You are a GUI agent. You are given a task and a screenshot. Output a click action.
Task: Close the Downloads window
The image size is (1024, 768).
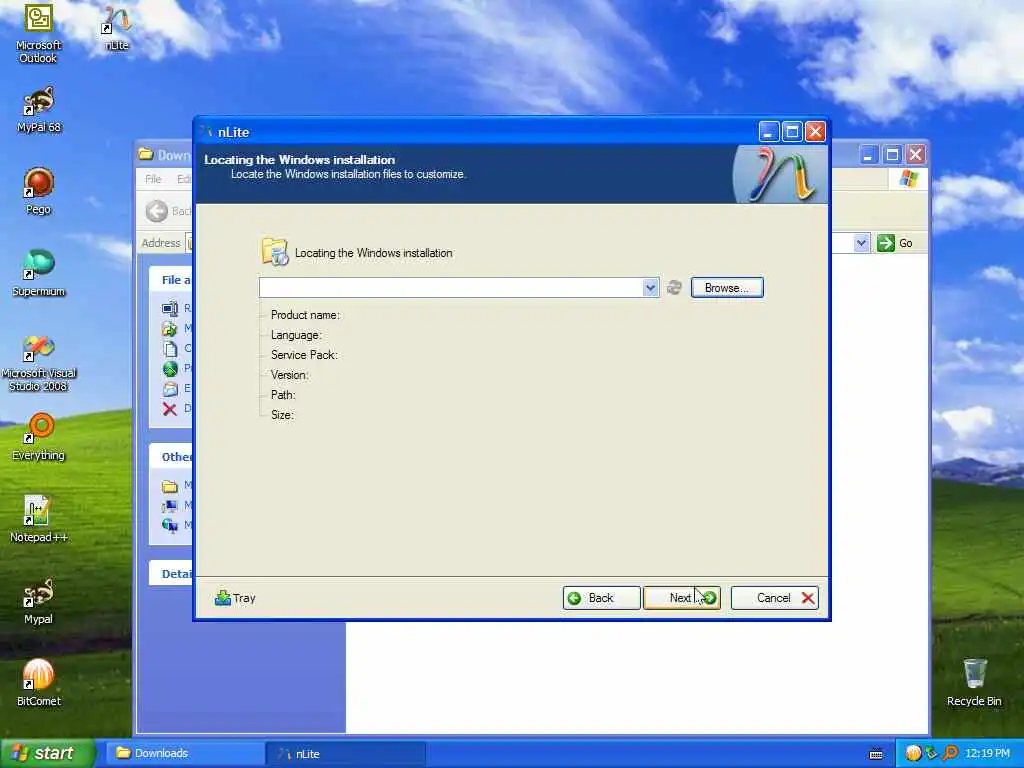pos(916,155)
